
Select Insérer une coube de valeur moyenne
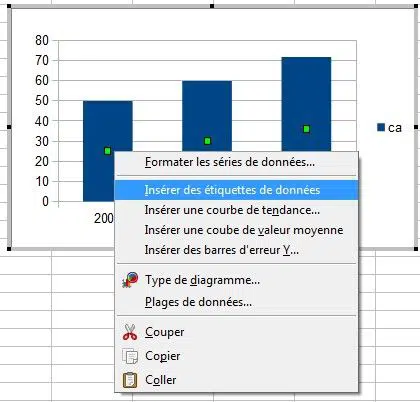(x=244, y=230)
